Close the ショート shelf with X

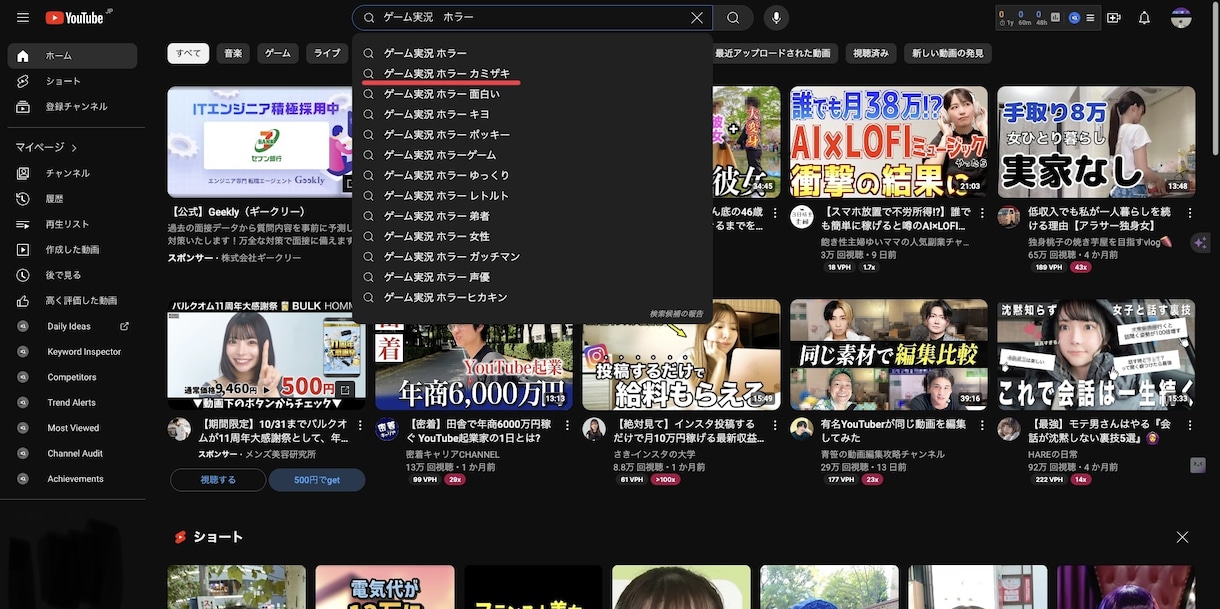click(1183, 537)
